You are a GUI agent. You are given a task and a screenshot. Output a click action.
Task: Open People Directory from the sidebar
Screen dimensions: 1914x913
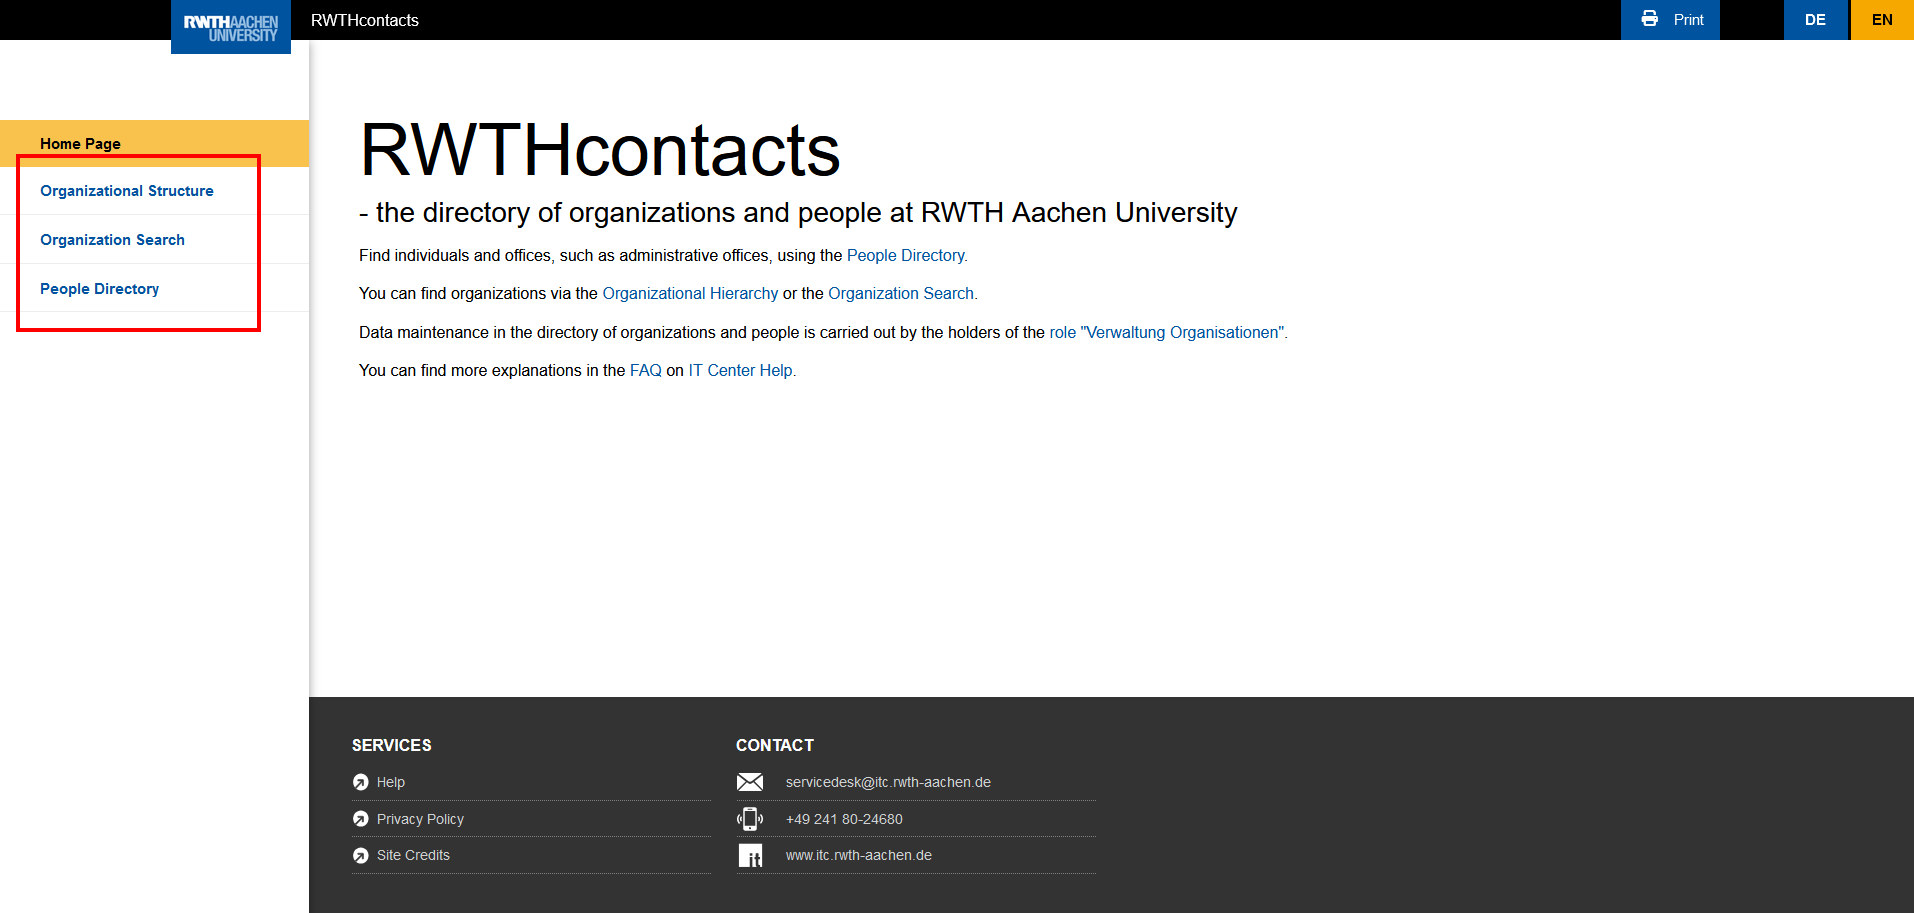[99, 288]
